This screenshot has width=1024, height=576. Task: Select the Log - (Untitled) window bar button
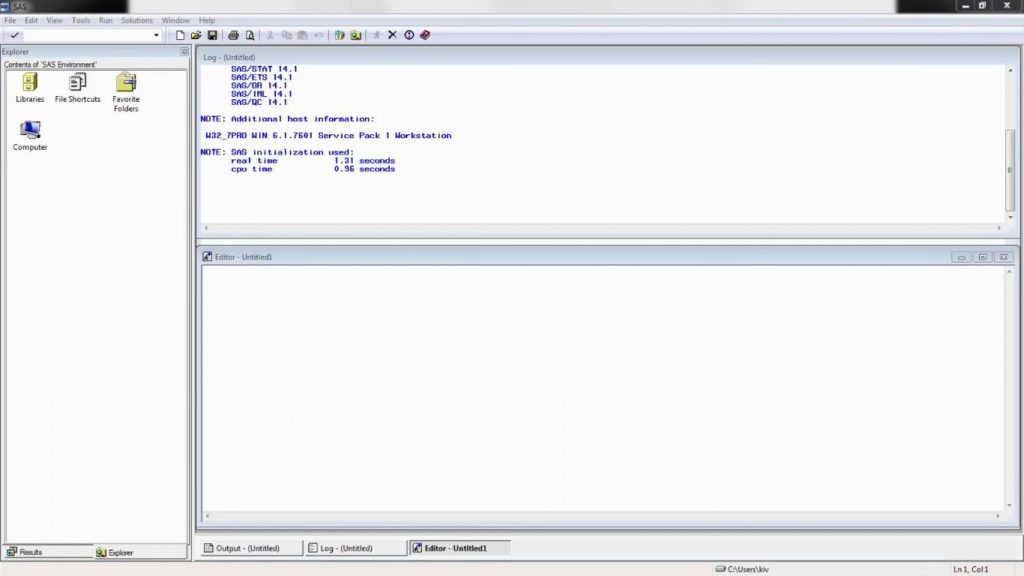pos(355,548)
